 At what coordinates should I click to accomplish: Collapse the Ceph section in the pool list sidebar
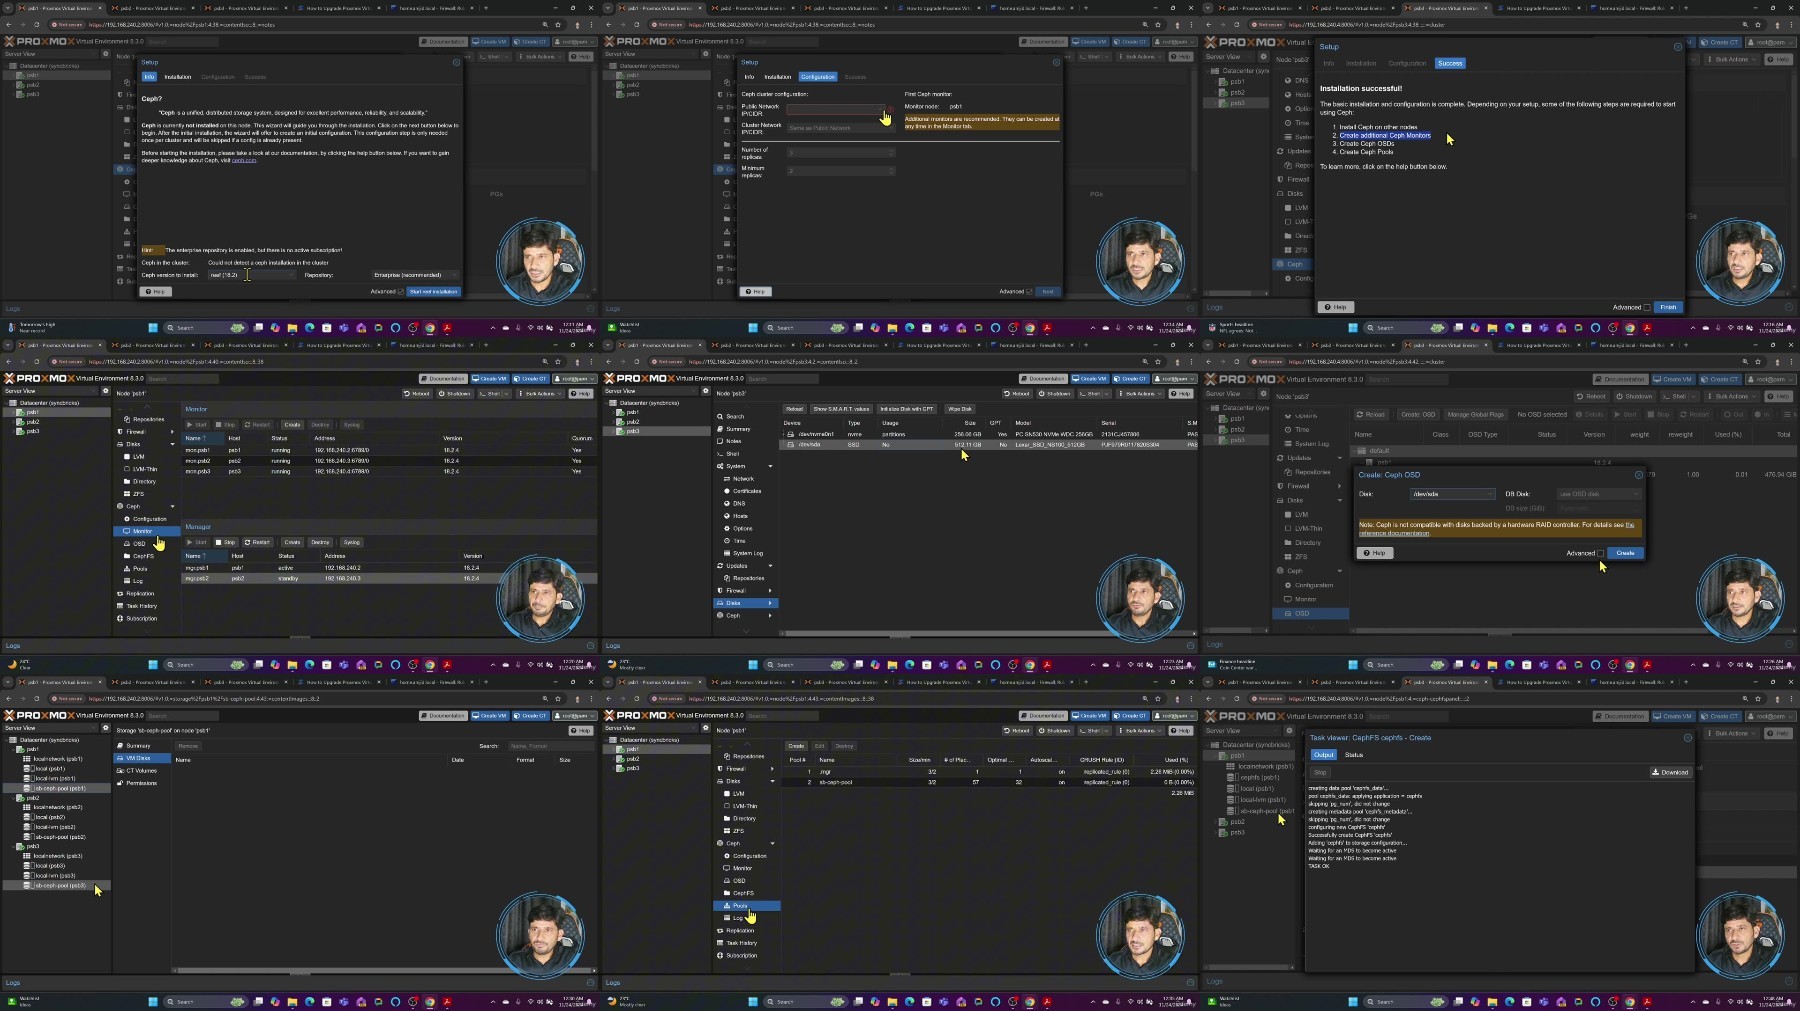(x=772, y=843)
